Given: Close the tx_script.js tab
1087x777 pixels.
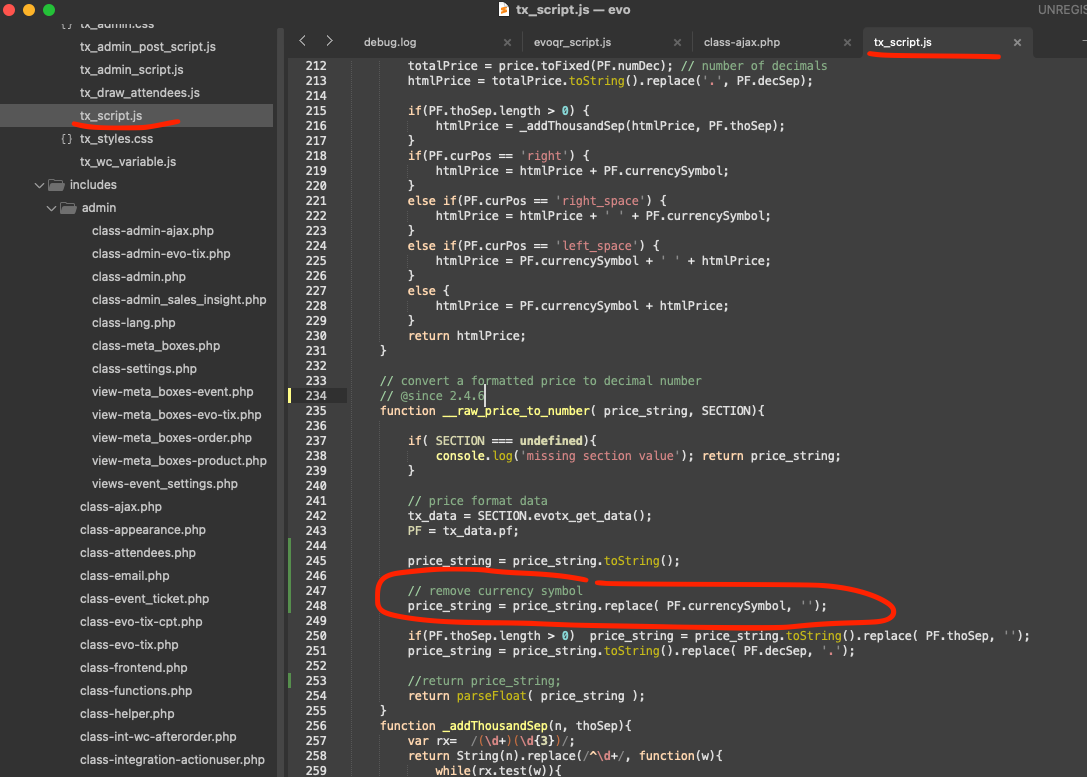Looking at the screenshot, I should click(1017, 43).
